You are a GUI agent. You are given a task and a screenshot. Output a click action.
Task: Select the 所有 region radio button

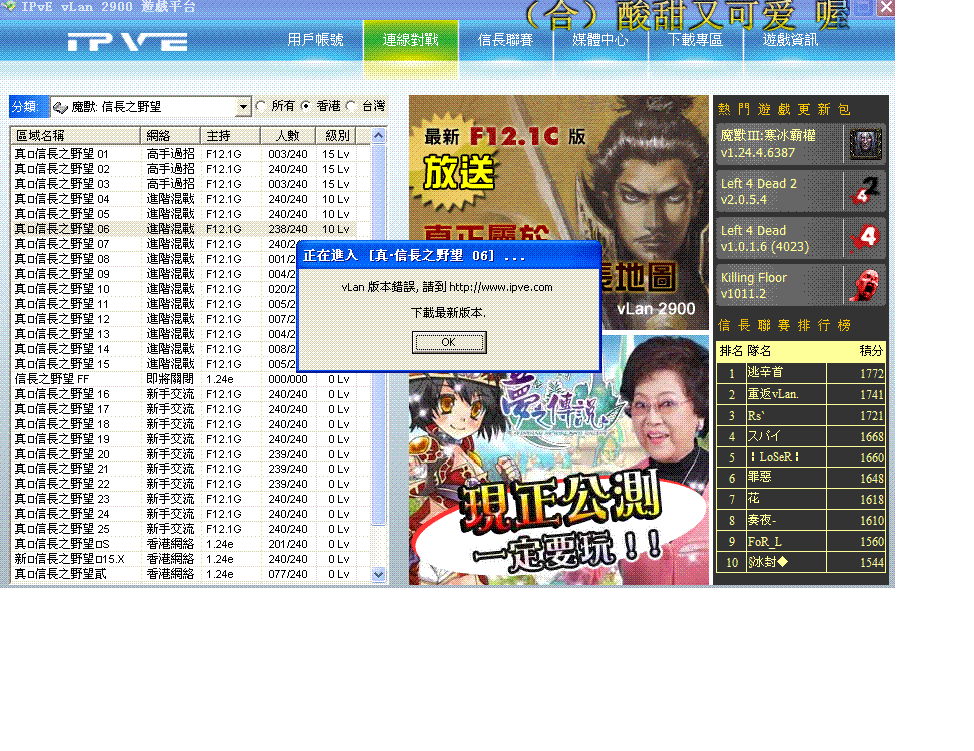[x=262, y=106]
